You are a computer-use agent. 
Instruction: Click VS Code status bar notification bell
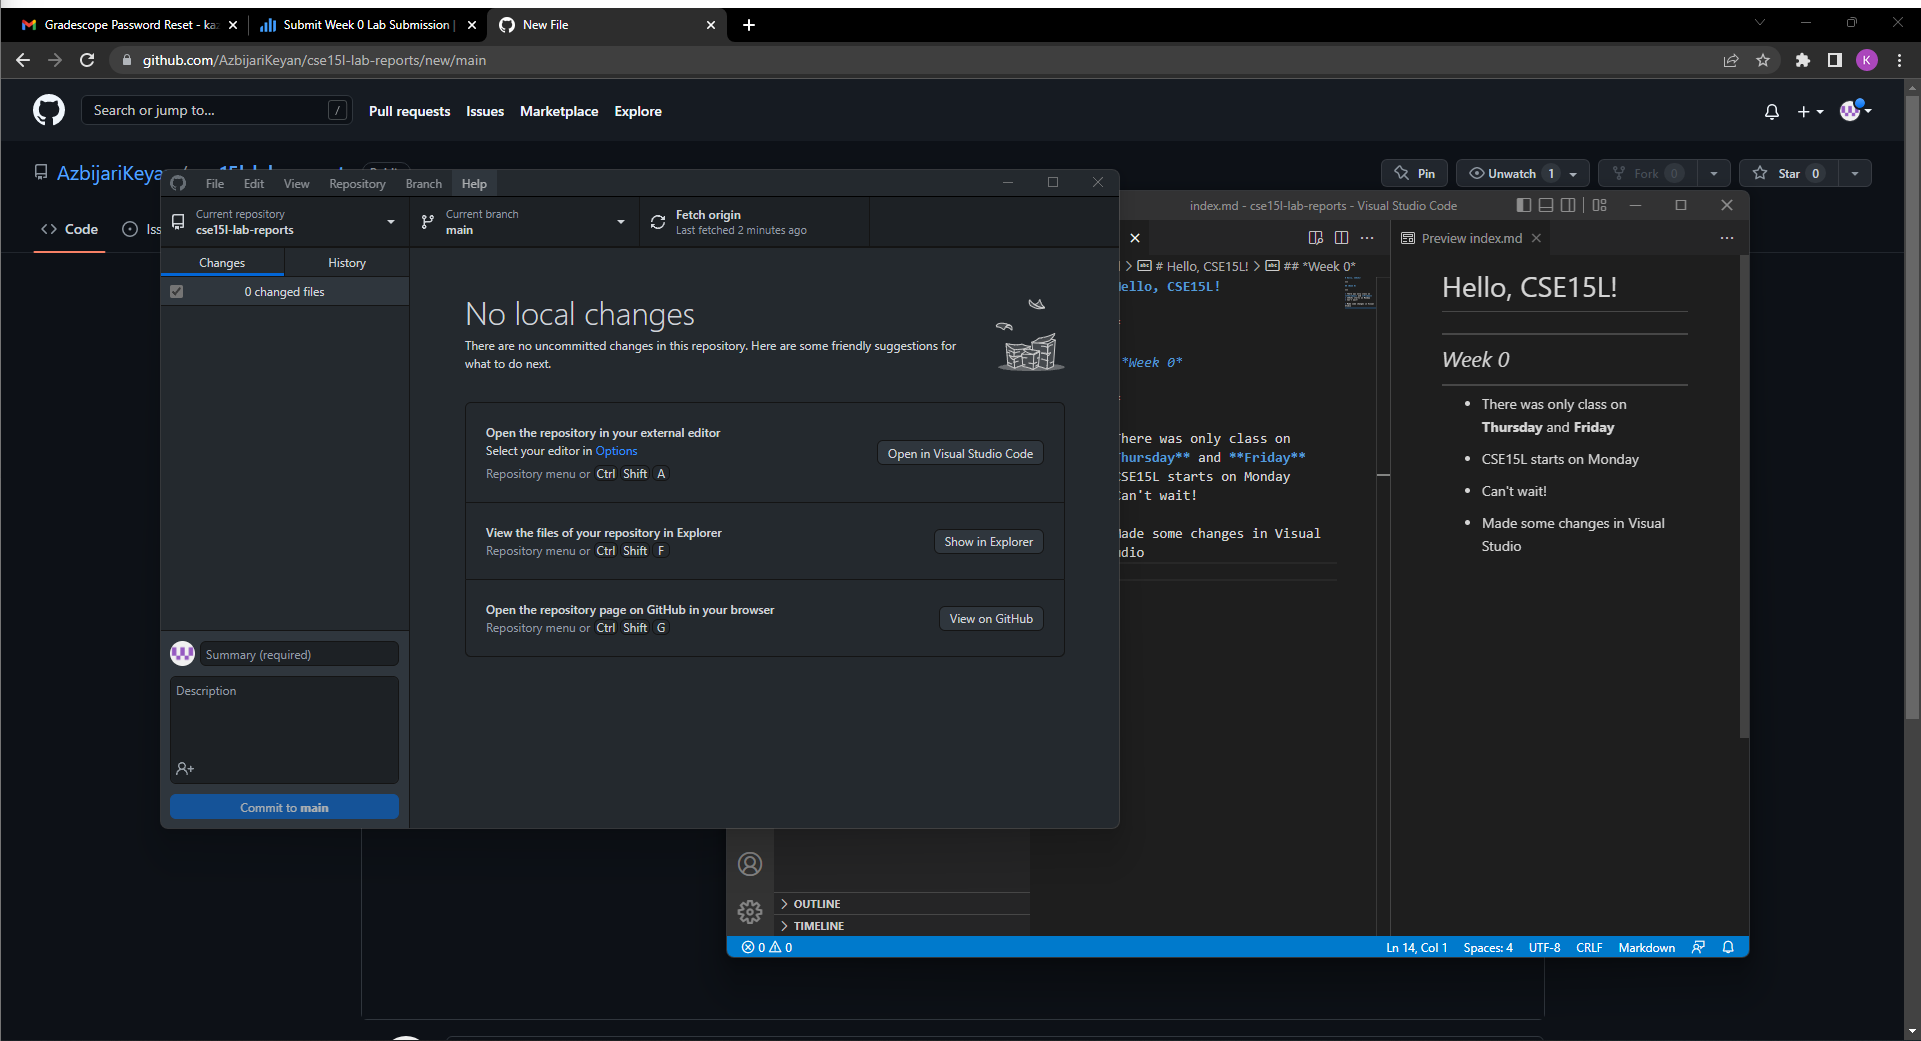coord(1728,947)
